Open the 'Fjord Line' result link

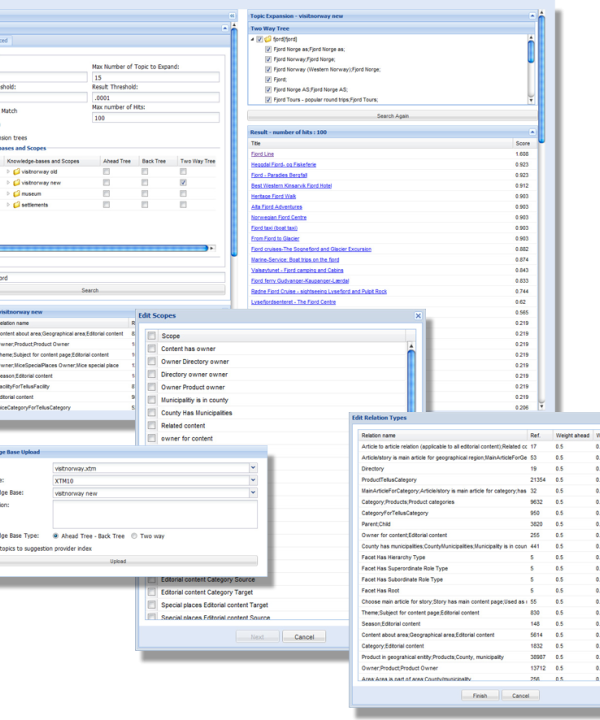coord(262,154)
